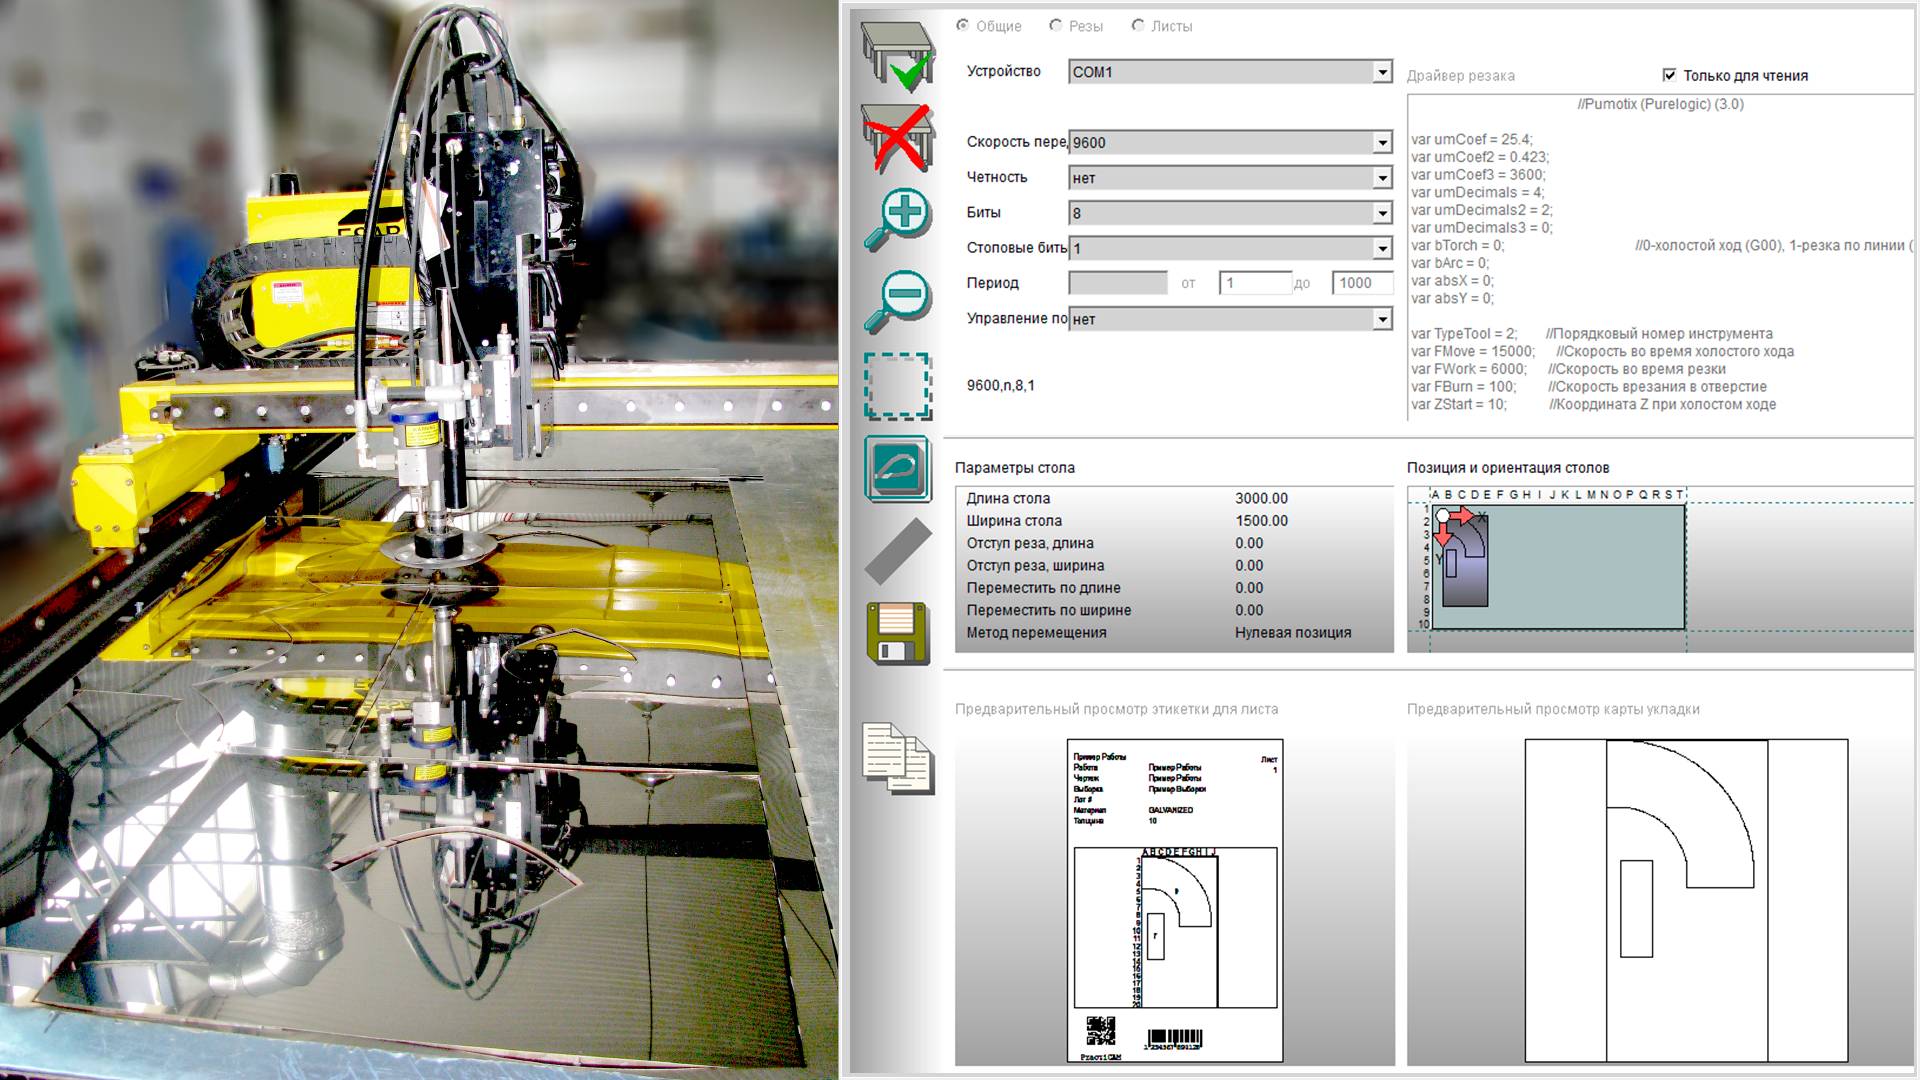This screenshot has height=1080, width=1920.
Task: Choose the Листы radio option
Action: (x=1138, y=26)
